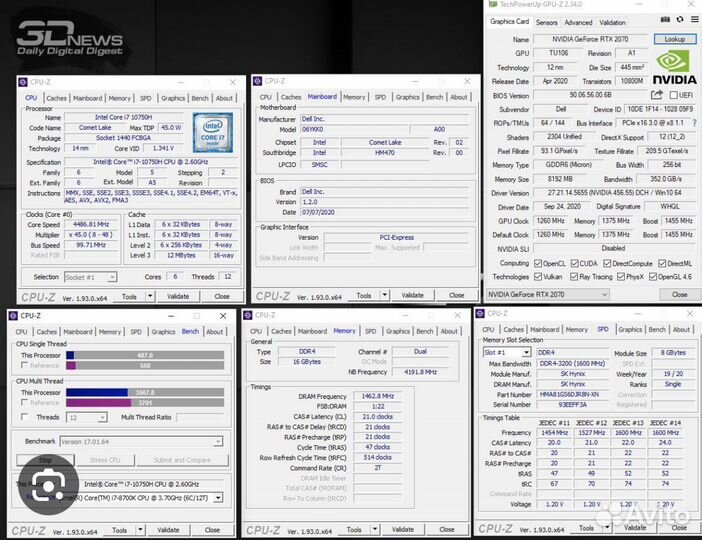Open the SPD tab in the Memory window

coord(370,331)
